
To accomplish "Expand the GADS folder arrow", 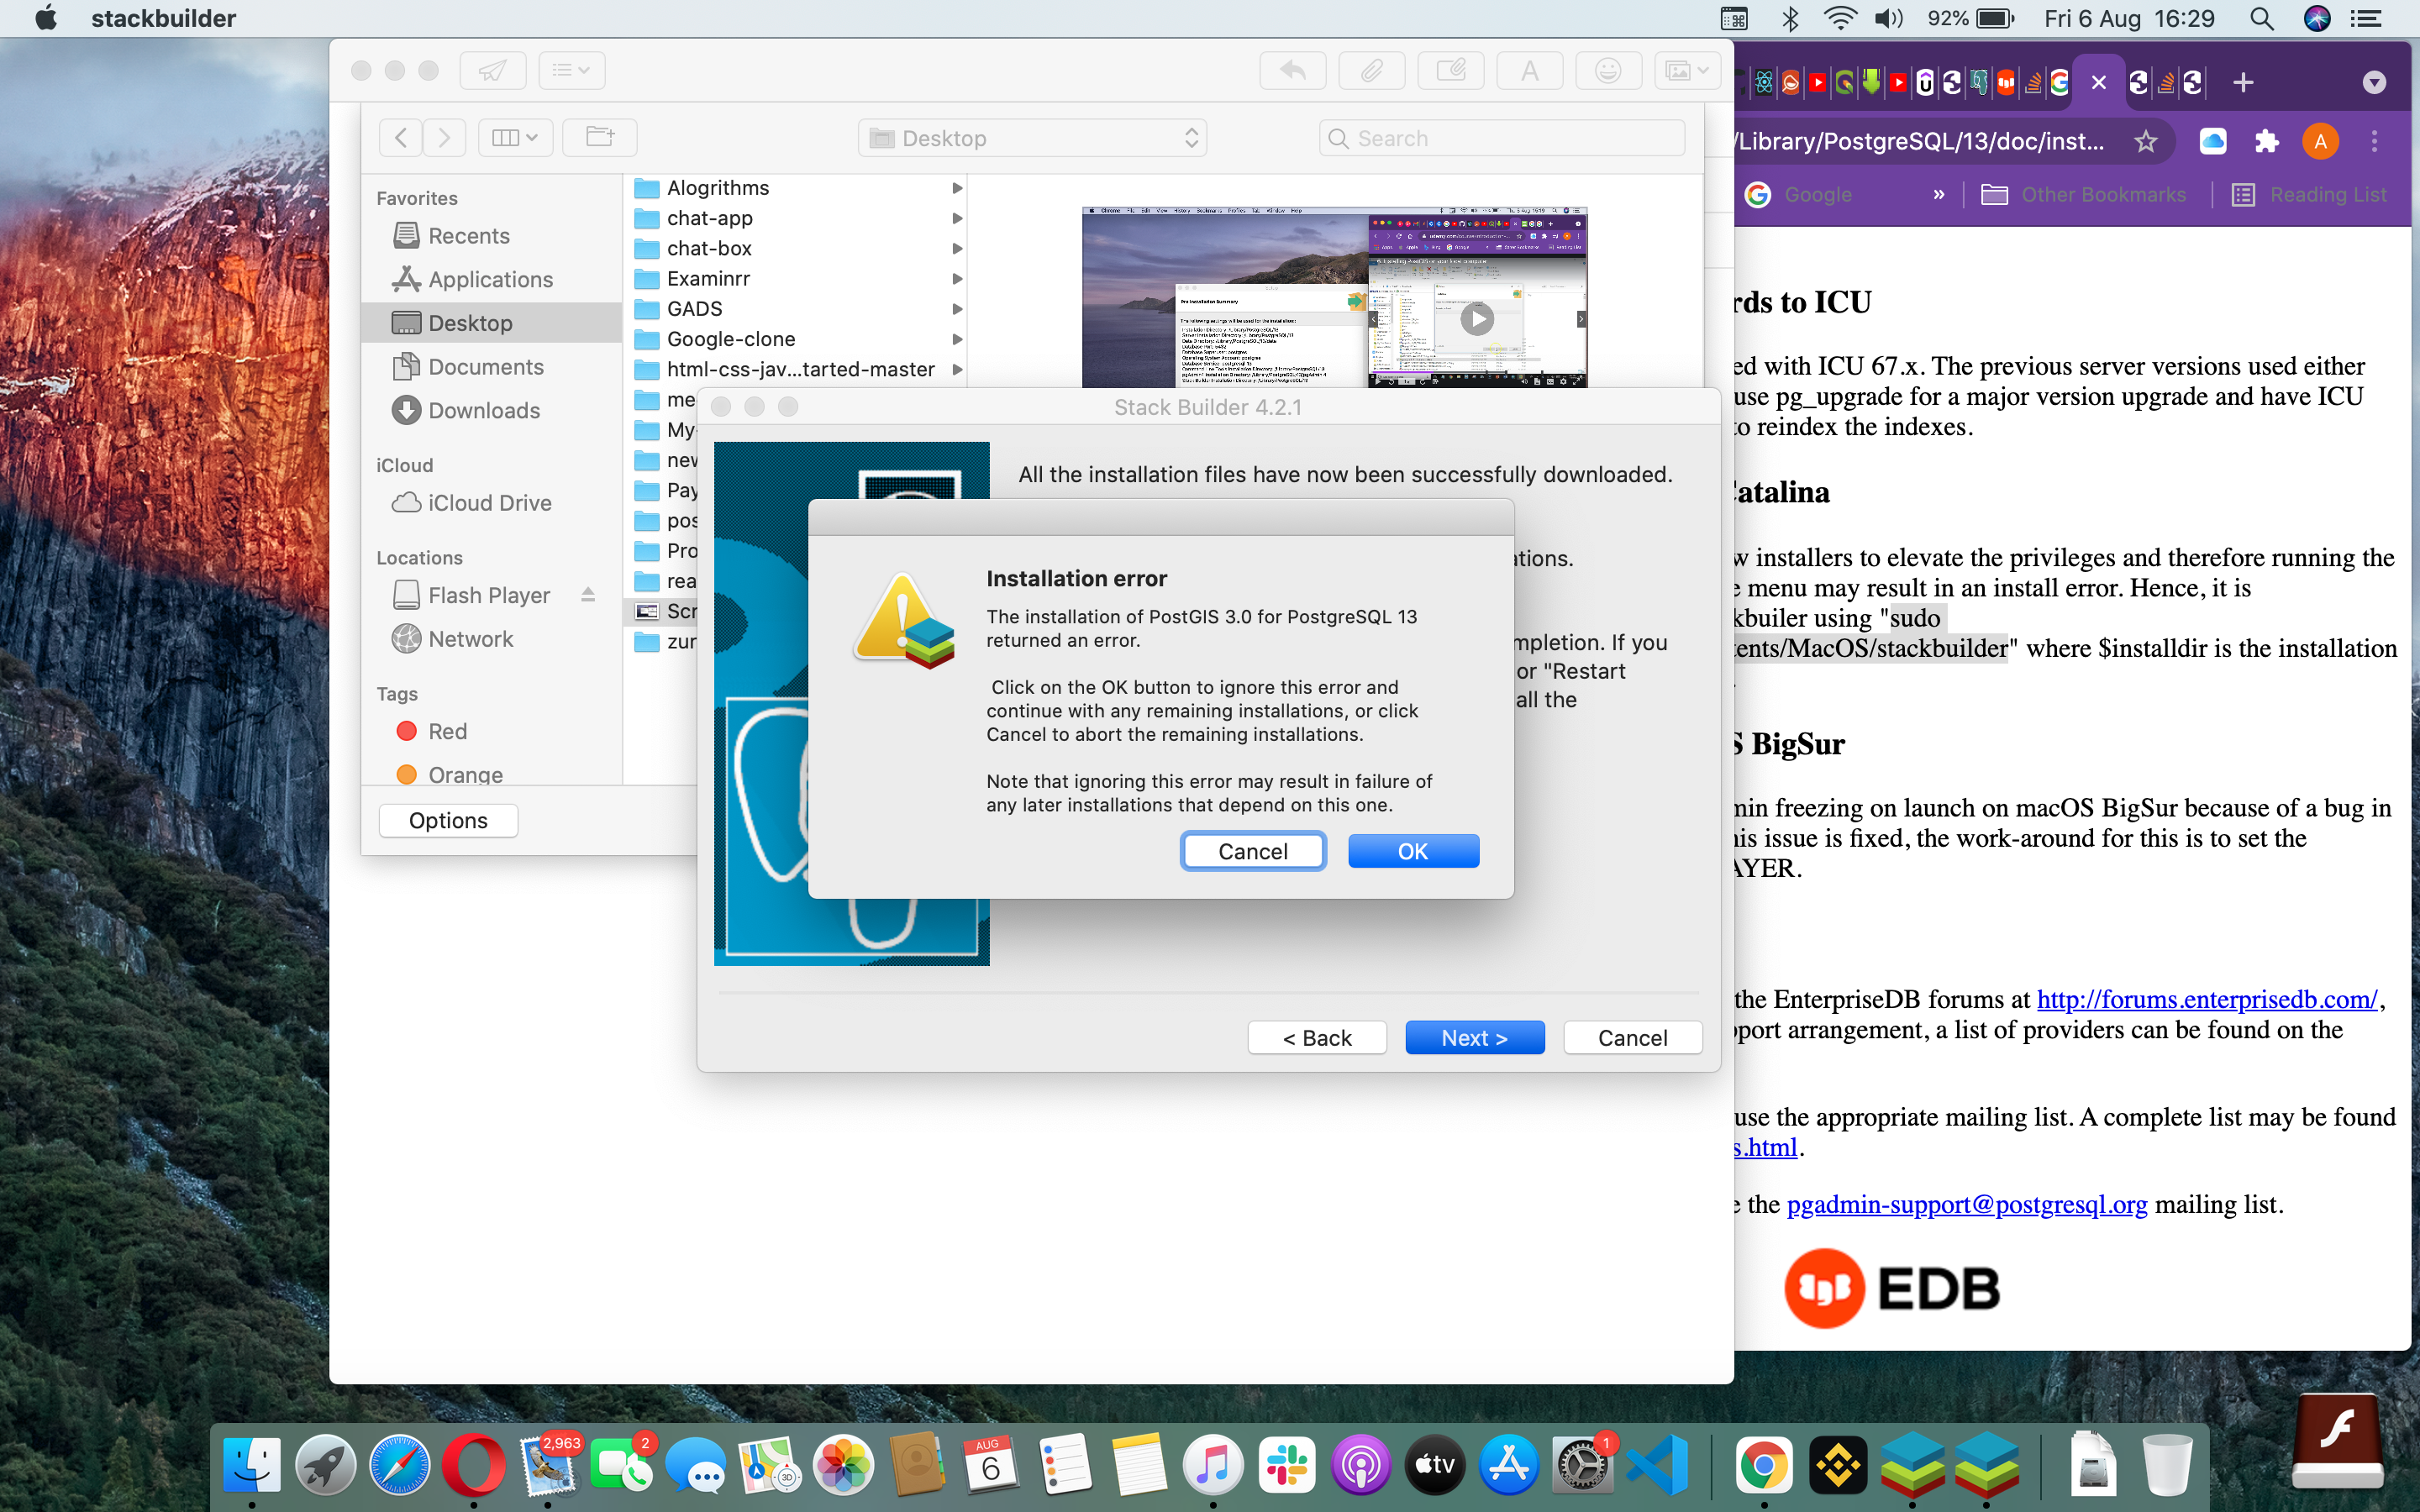I will (x=957, y=309).
